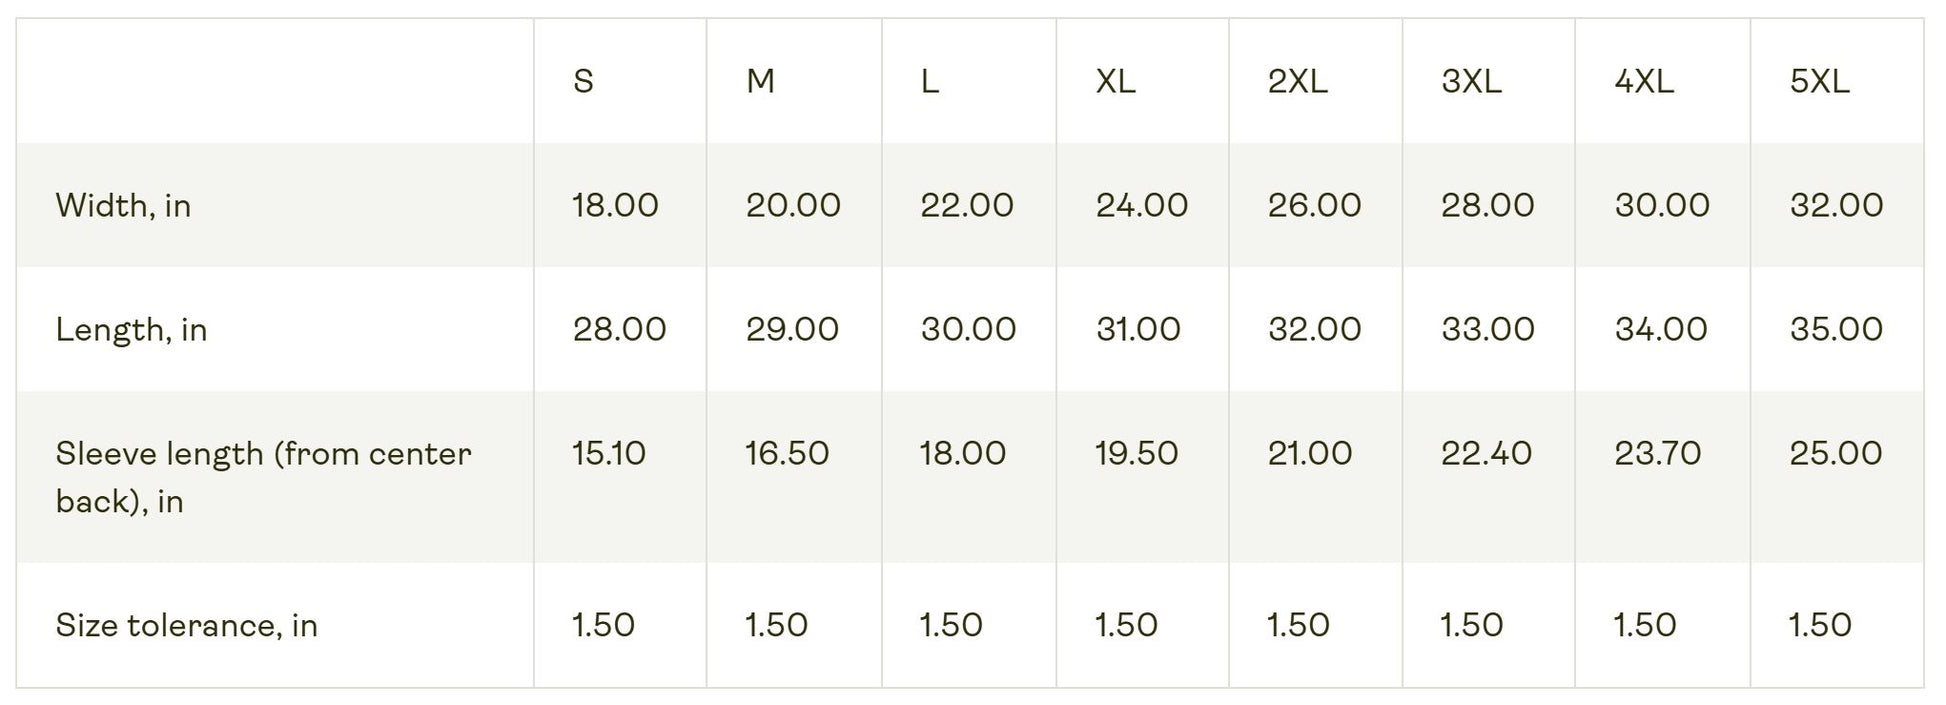Select the Size tolerance, in row label

tap(186, 625)
